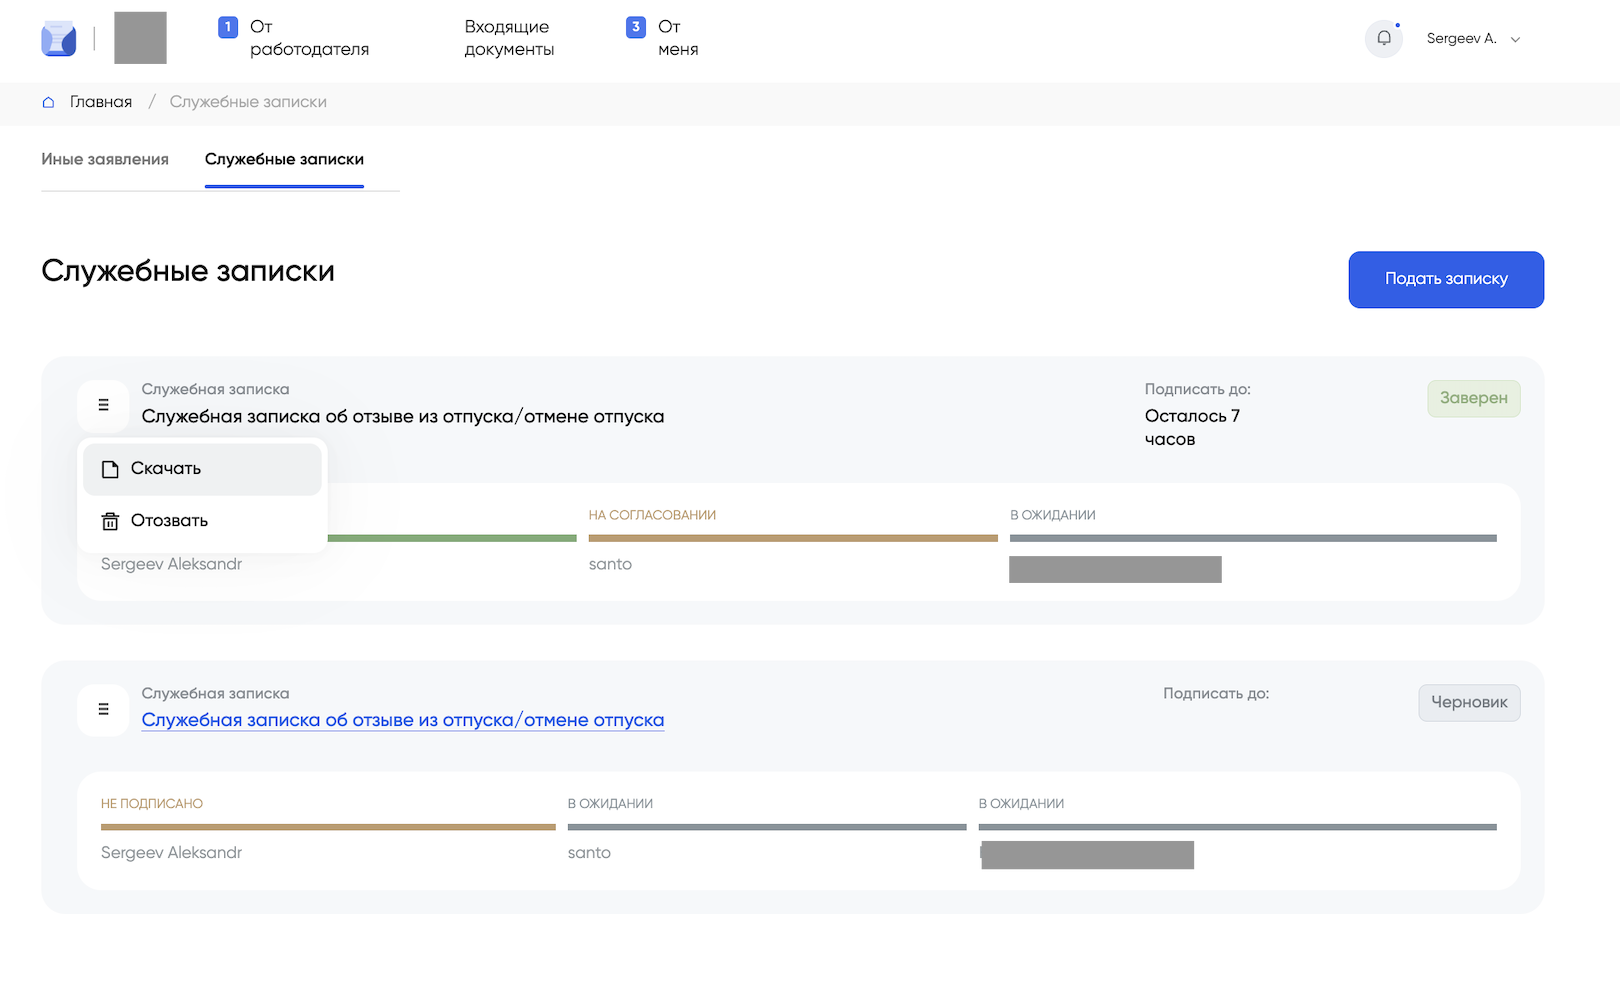Screen dimensions: 1620x998
Task: Click the НА СОГЛАСОВАНИИ progress bar
Action: coord(792,538)
